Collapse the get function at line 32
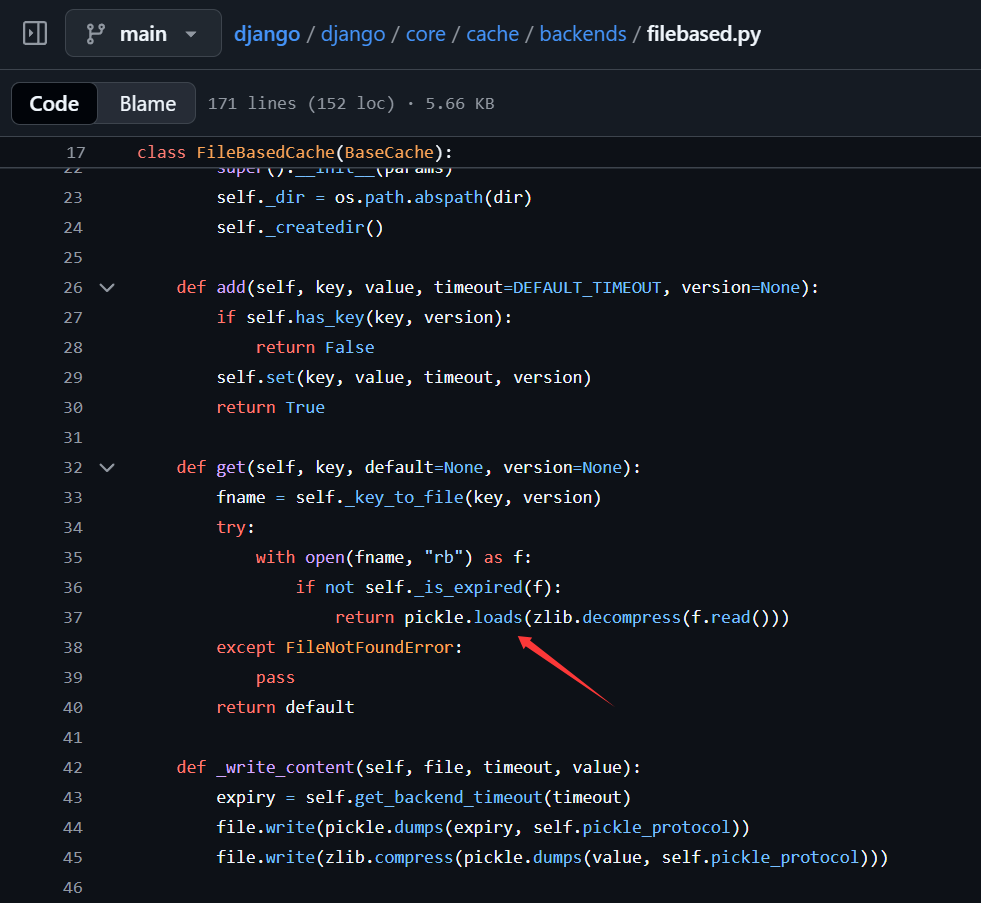The width and height of the screenshot is (981, 903). [x=107, y=467]
